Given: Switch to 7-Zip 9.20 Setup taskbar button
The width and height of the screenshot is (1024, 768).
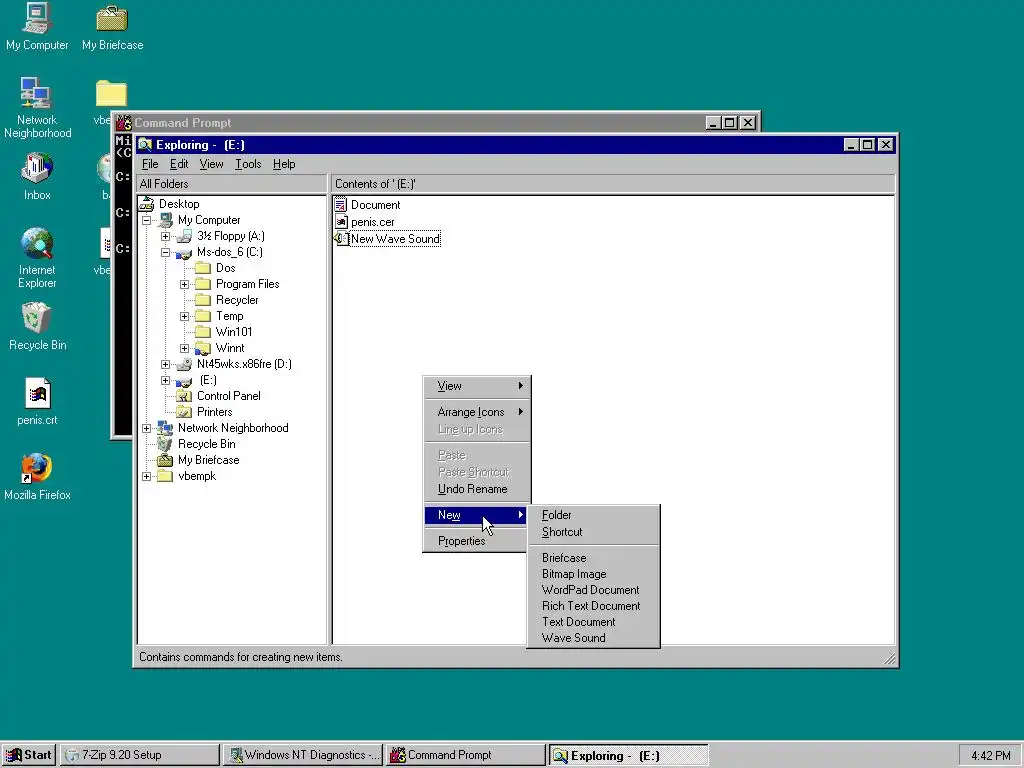Looking at the screenshot, I should pos(140,755).
